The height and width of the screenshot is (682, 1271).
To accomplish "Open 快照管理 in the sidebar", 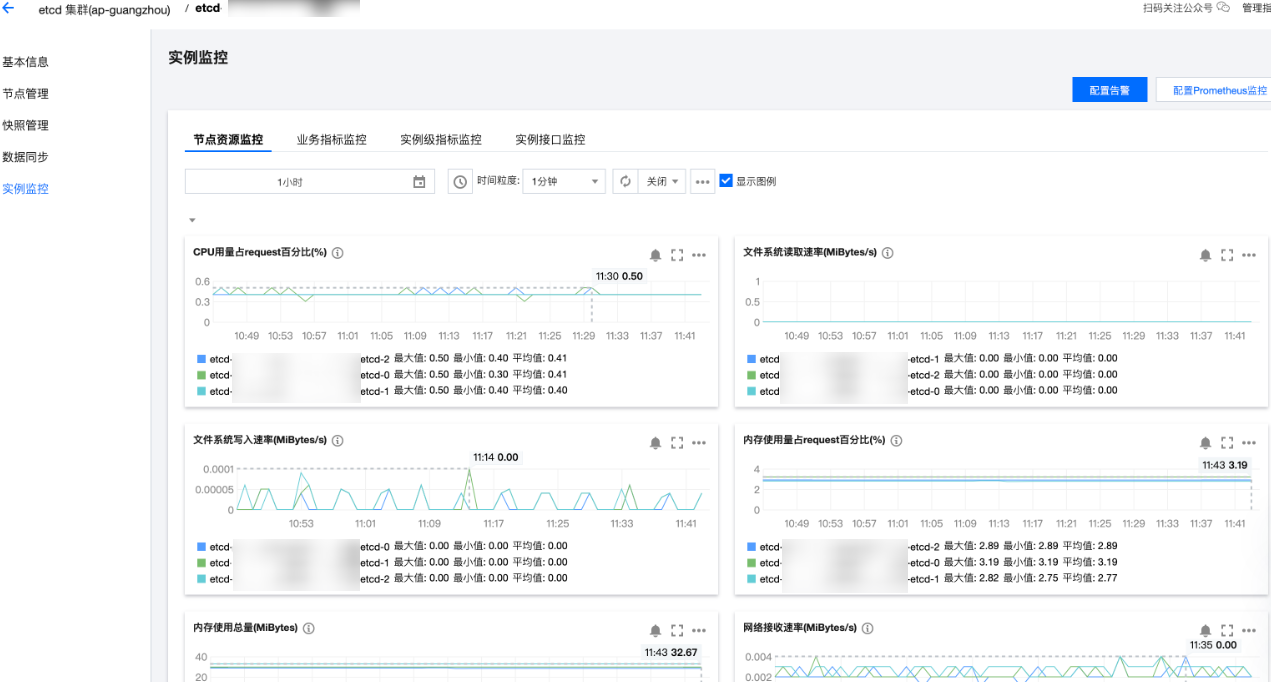I will pyautogui.click(x=25, y=126).
